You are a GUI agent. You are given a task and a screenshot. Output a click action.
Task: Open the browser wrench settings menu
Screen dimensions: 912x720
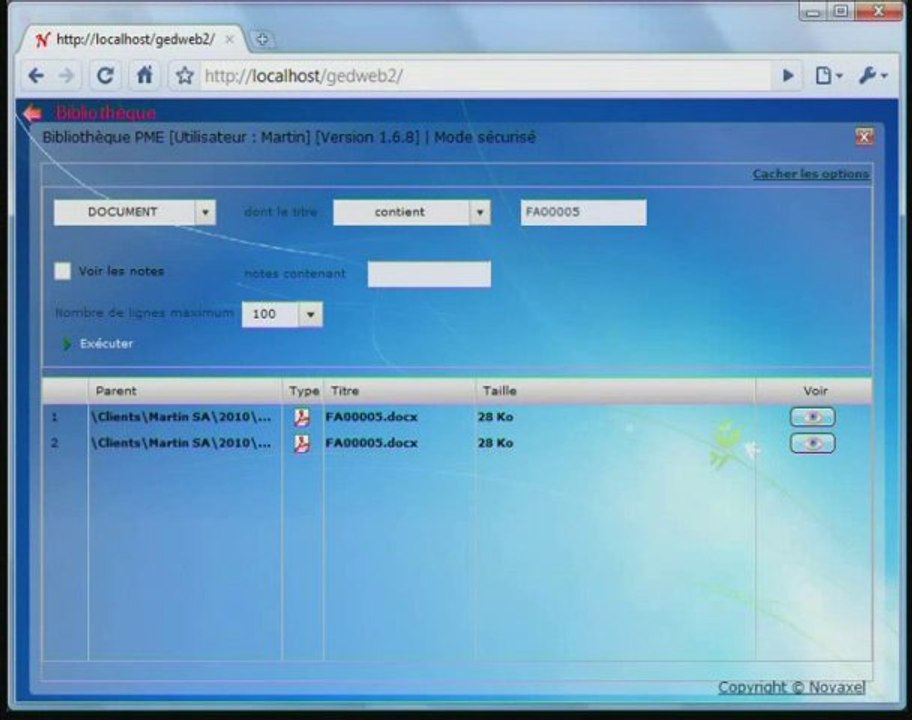(872, 76)
